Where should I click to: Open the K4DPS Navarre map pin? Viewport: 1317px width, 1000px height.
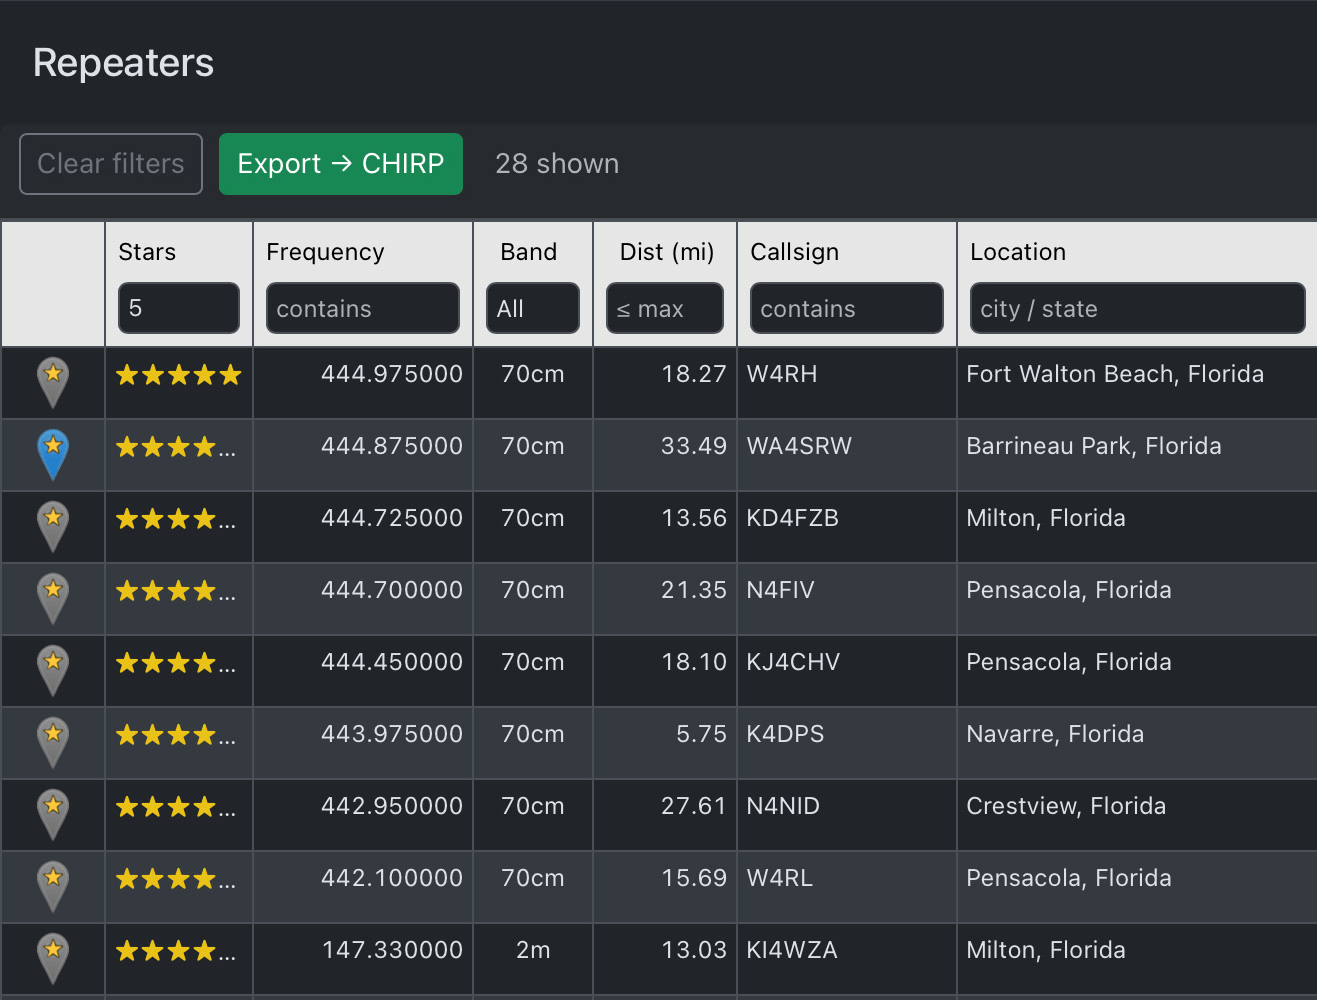(53, 741)
